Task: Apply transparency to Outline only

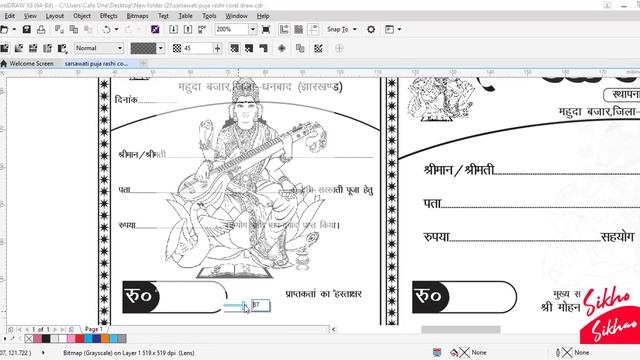Action: tap(263, 48)
